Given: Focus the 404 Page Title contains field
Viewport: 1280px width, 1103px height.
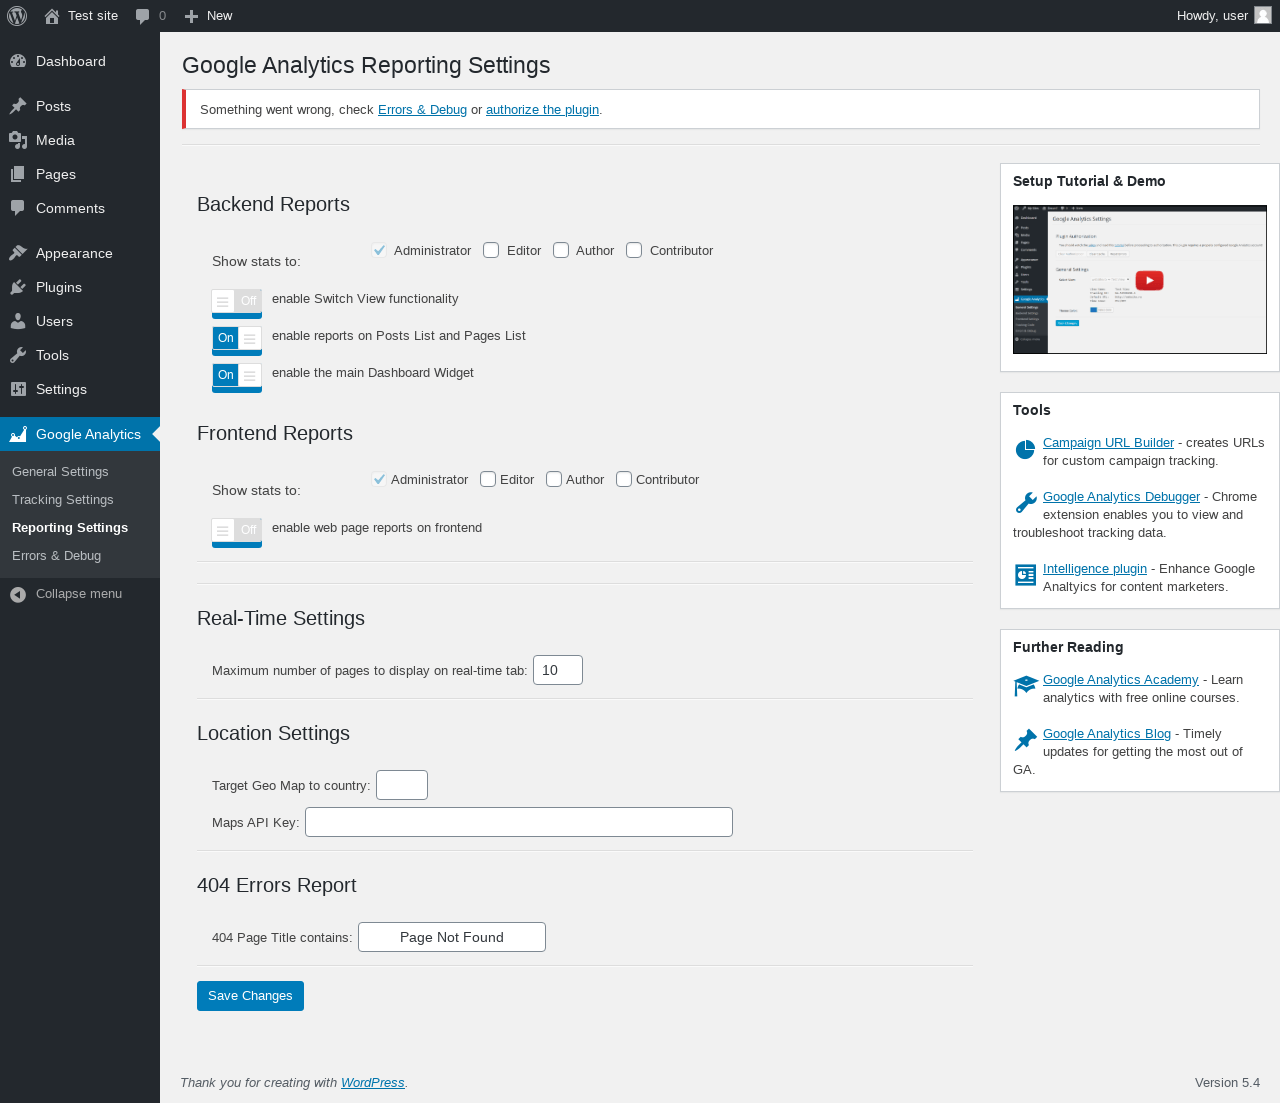Looking at the screenshot, I should click(452, 937).
